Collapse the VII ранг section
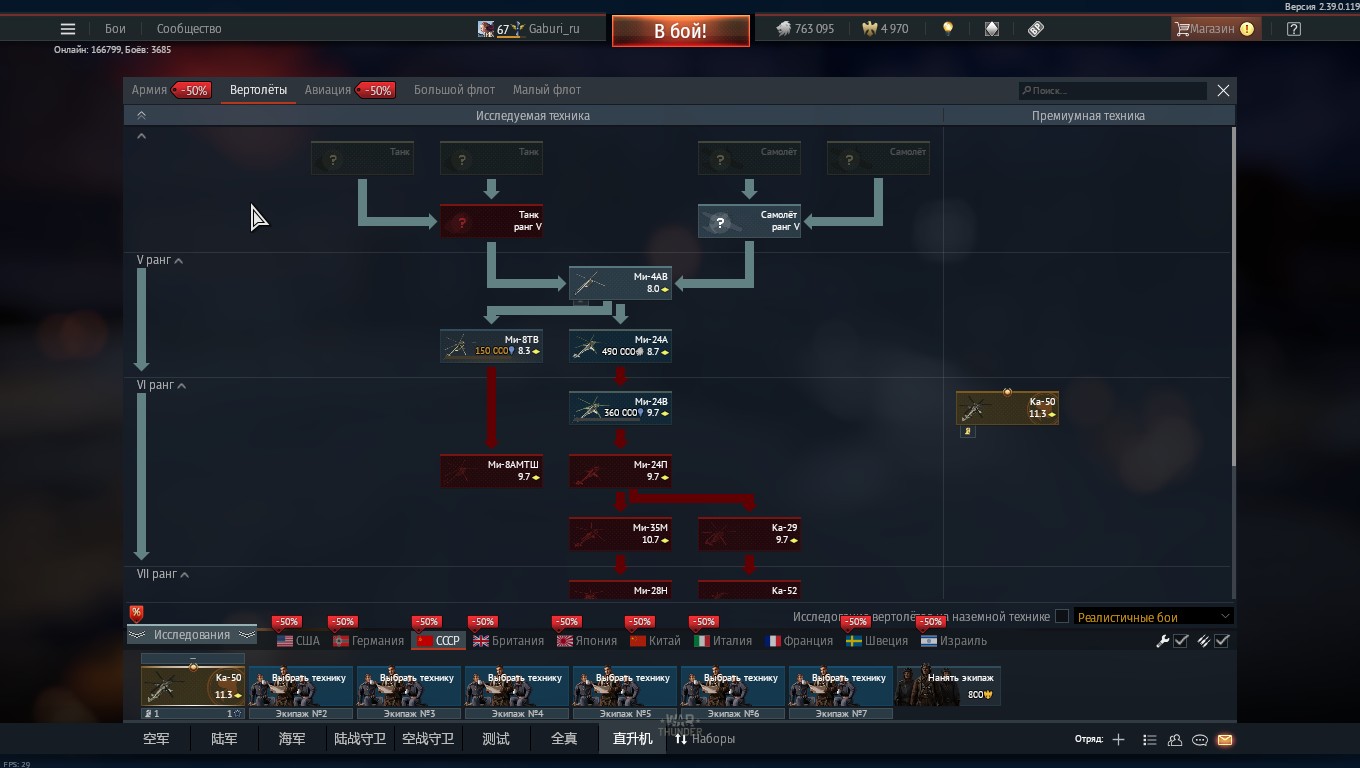The width and height of the screenshot is (1360, 768). click(x=163, y=574)
